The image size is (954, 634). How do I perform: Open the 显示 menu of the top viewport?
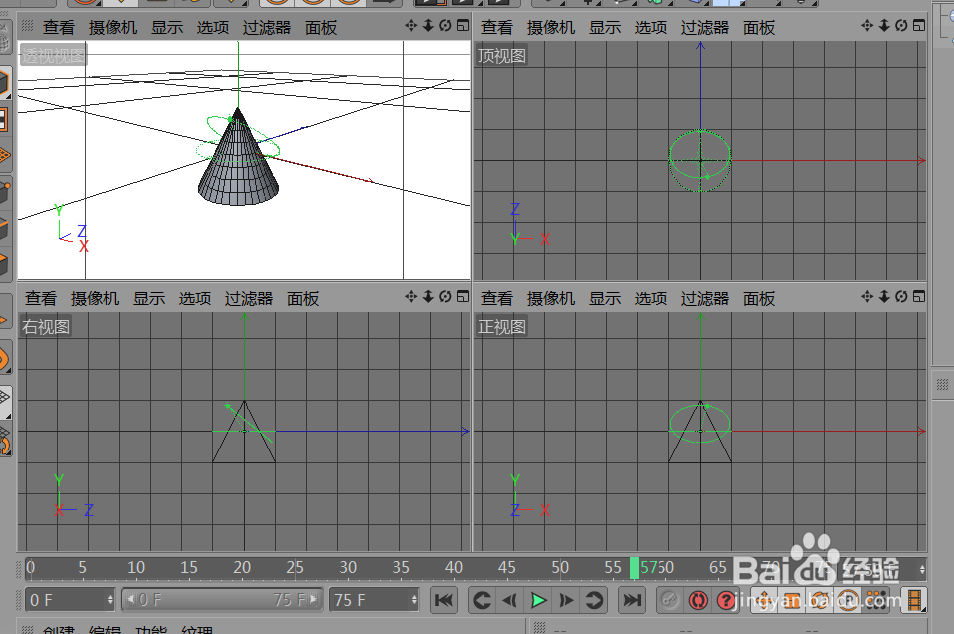[604, 27]
